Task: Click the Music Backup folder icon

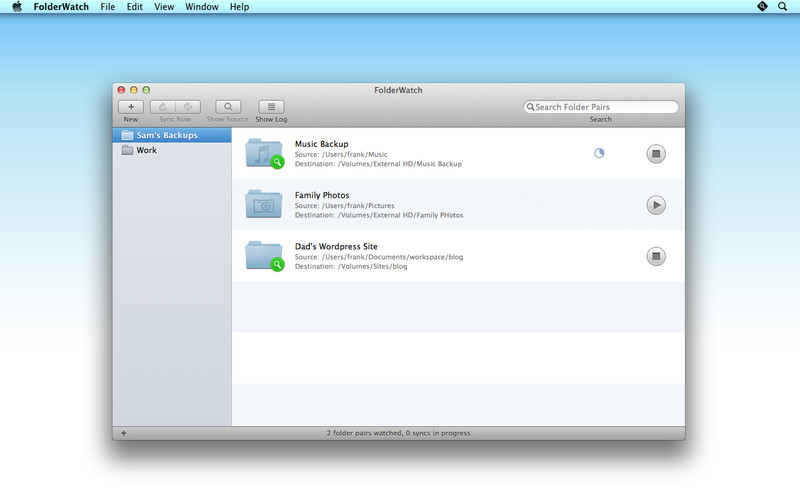Action: click(x=264, y=153)
